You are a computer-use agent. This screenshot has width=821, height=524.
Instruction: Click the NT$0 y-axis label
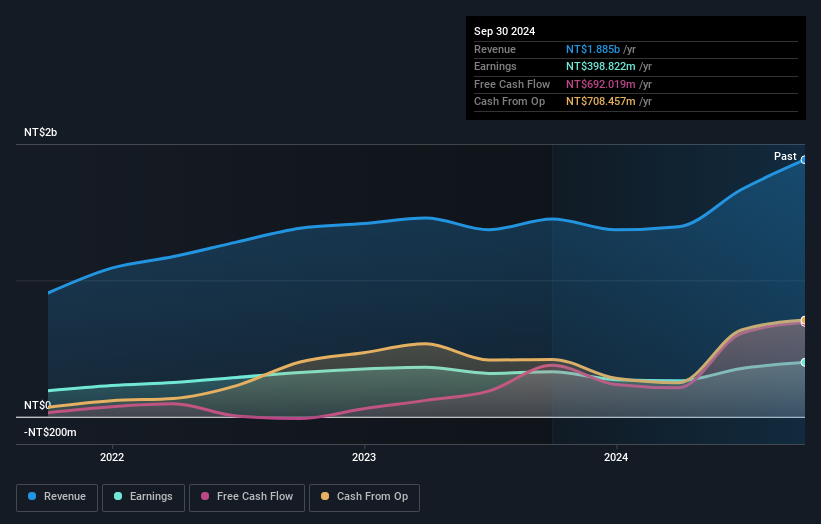38,405
